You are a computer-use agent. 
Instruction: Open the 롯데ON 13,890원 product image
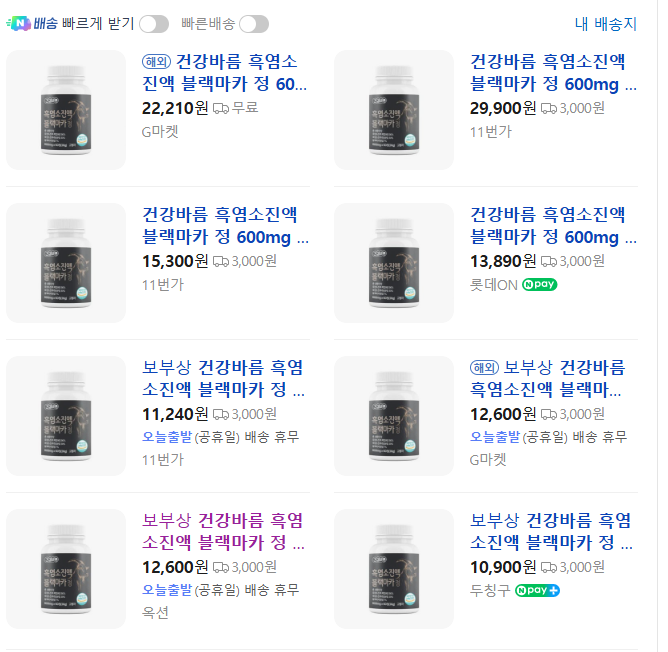(394, 263)
